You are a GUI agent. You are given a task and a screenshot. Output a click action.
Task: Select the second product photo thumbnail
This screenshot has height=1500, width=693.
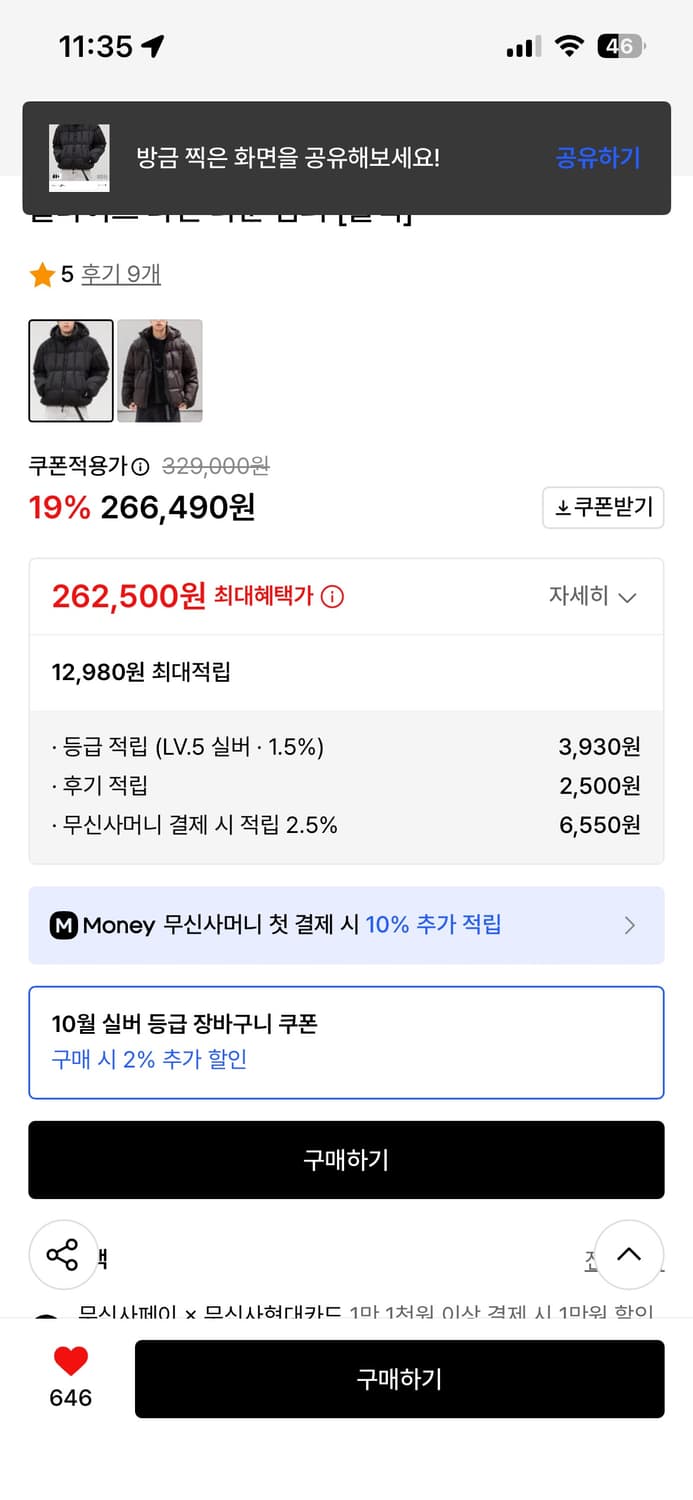[160, 370]
